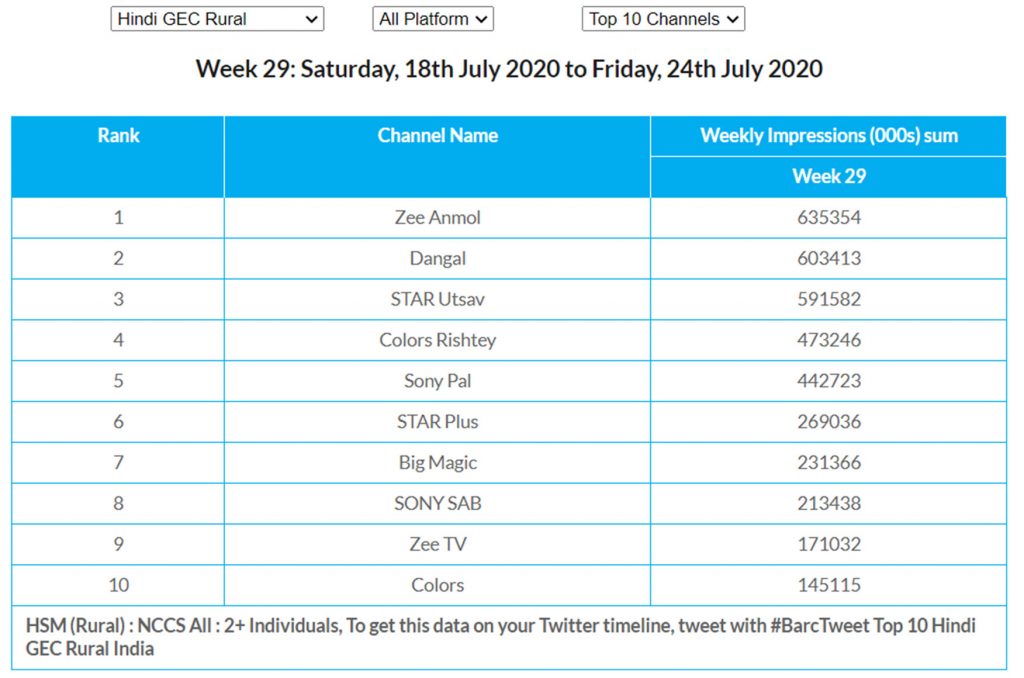Image resolution: width=1024 pixels, height=678 pixels.
Task: Open the Hindi GEC Rural dropdown
Action: 216,19
